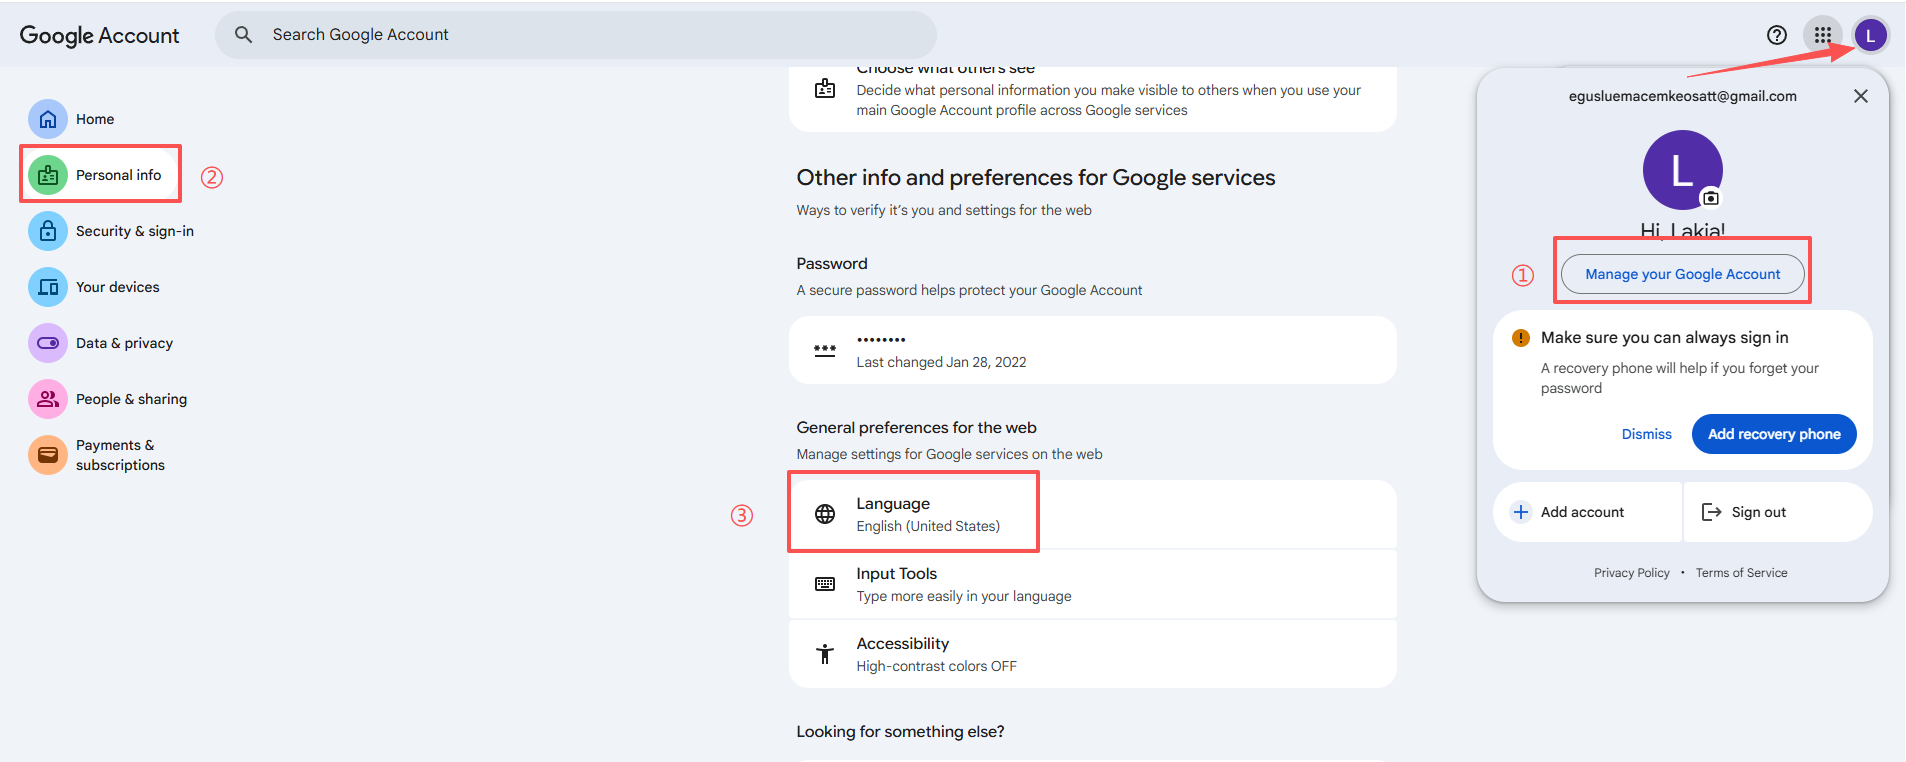Click the Input Tools keyboard icon
This screenshot has height=762, width=1906.
(x=825, y=584)
